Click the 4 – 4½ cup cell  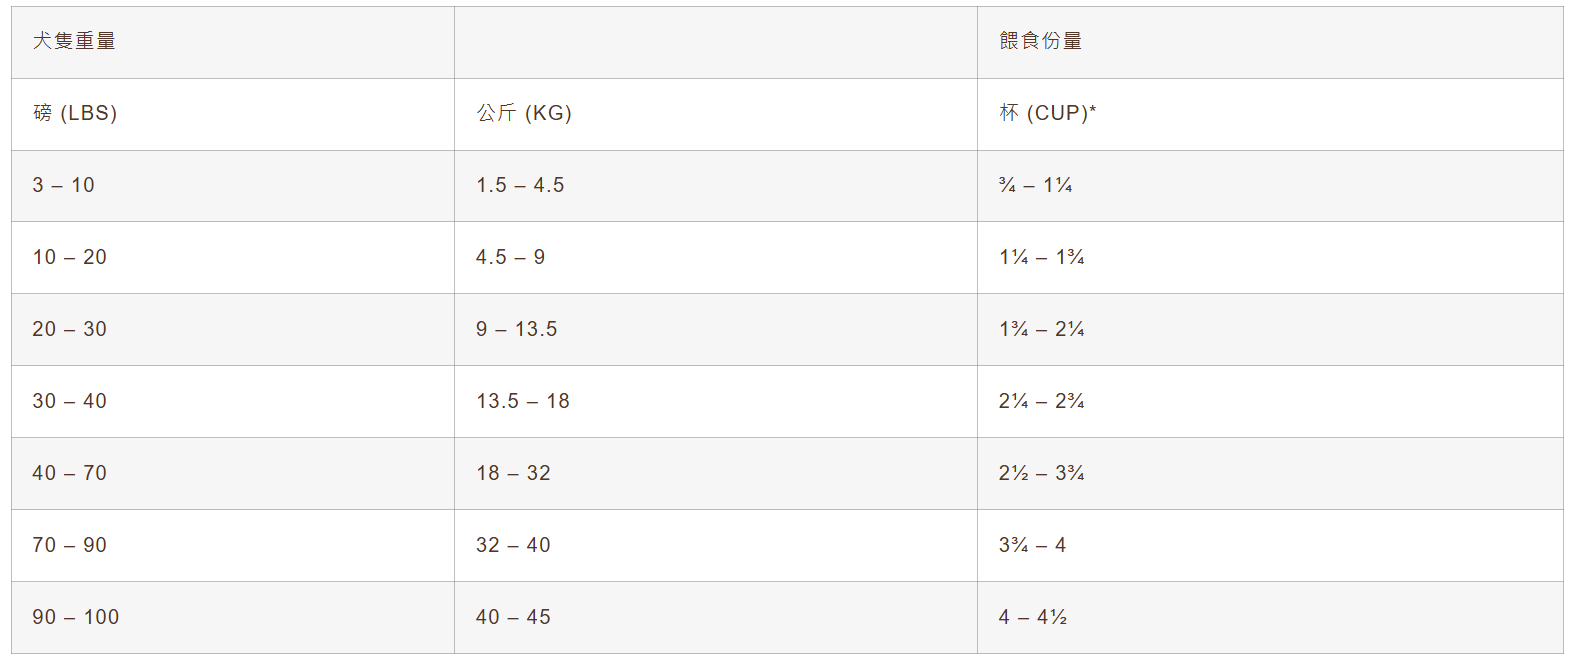click(1032, 617)
